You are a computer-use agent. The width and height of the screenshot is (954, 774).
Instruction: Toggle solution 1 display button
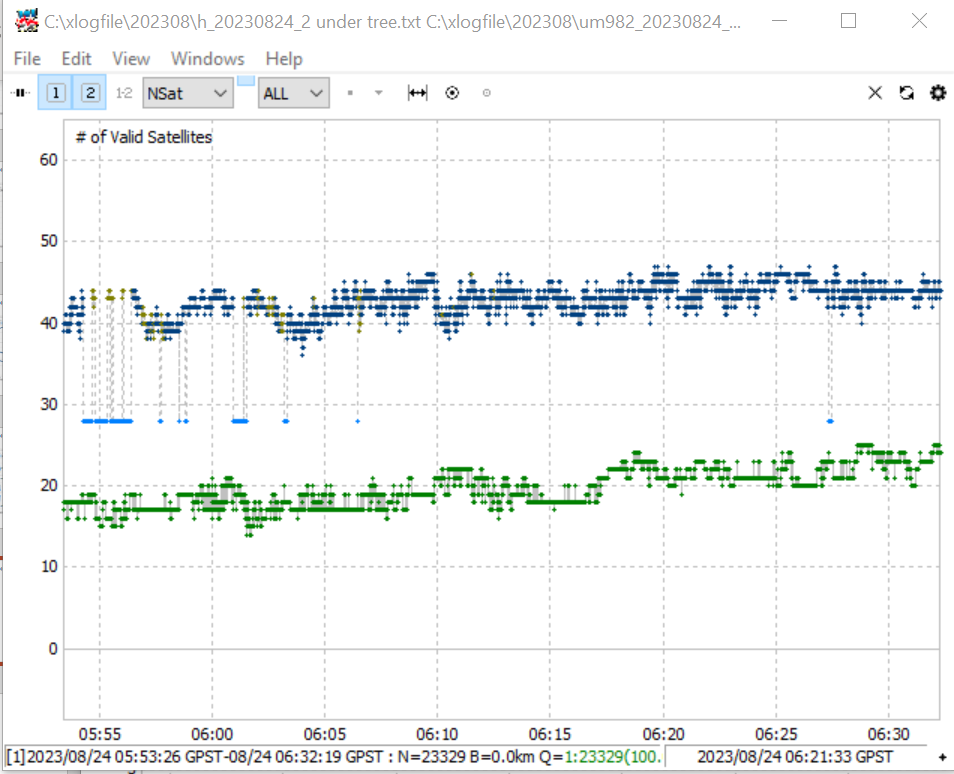coord(55,93)
